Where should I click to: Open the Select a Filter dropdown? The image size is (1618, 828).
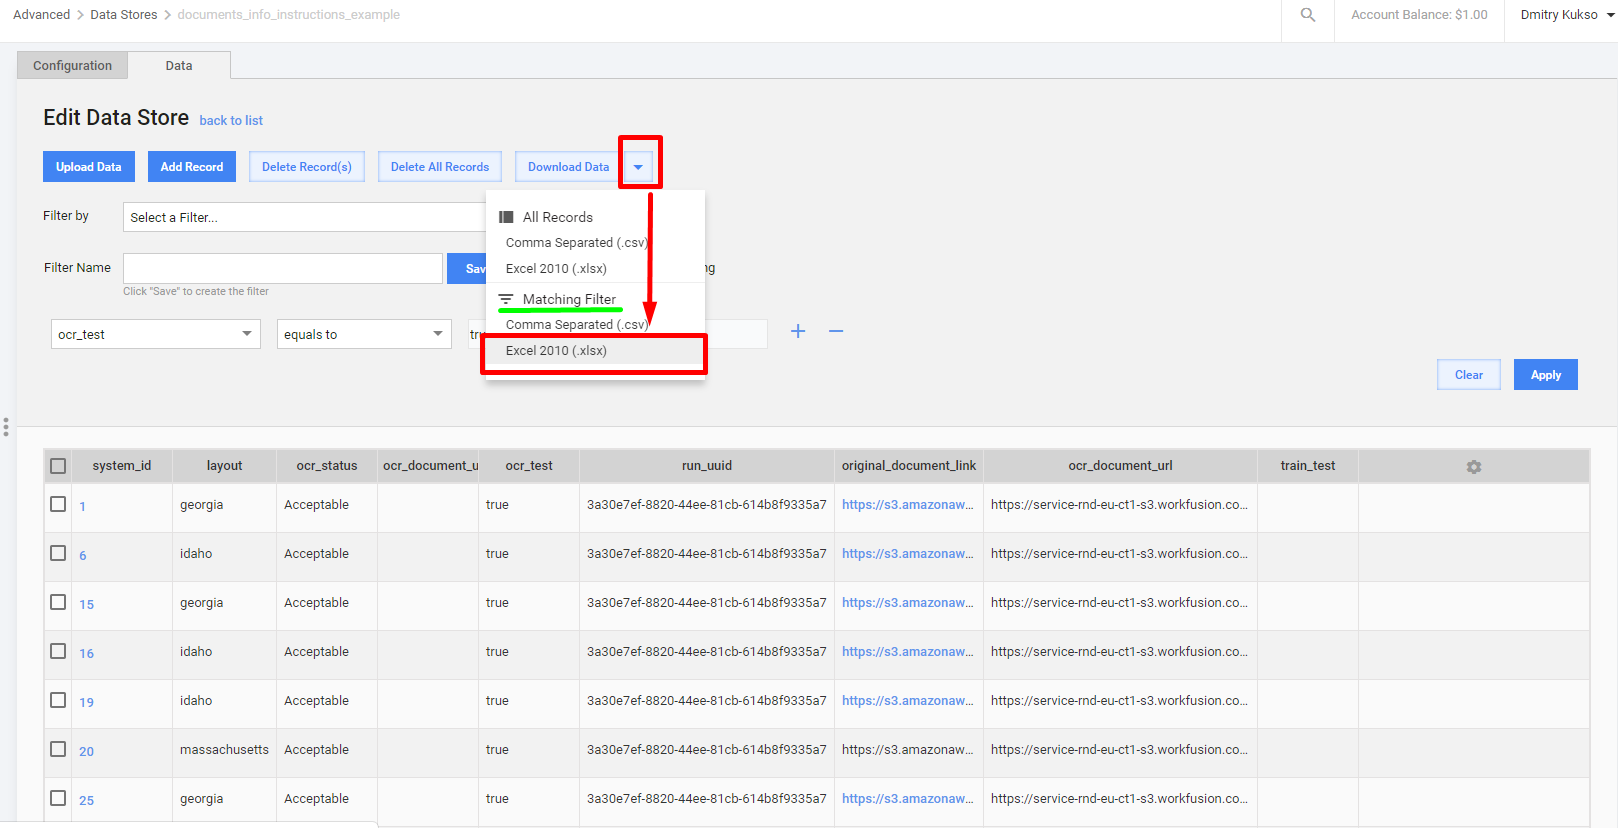[305, 217]
